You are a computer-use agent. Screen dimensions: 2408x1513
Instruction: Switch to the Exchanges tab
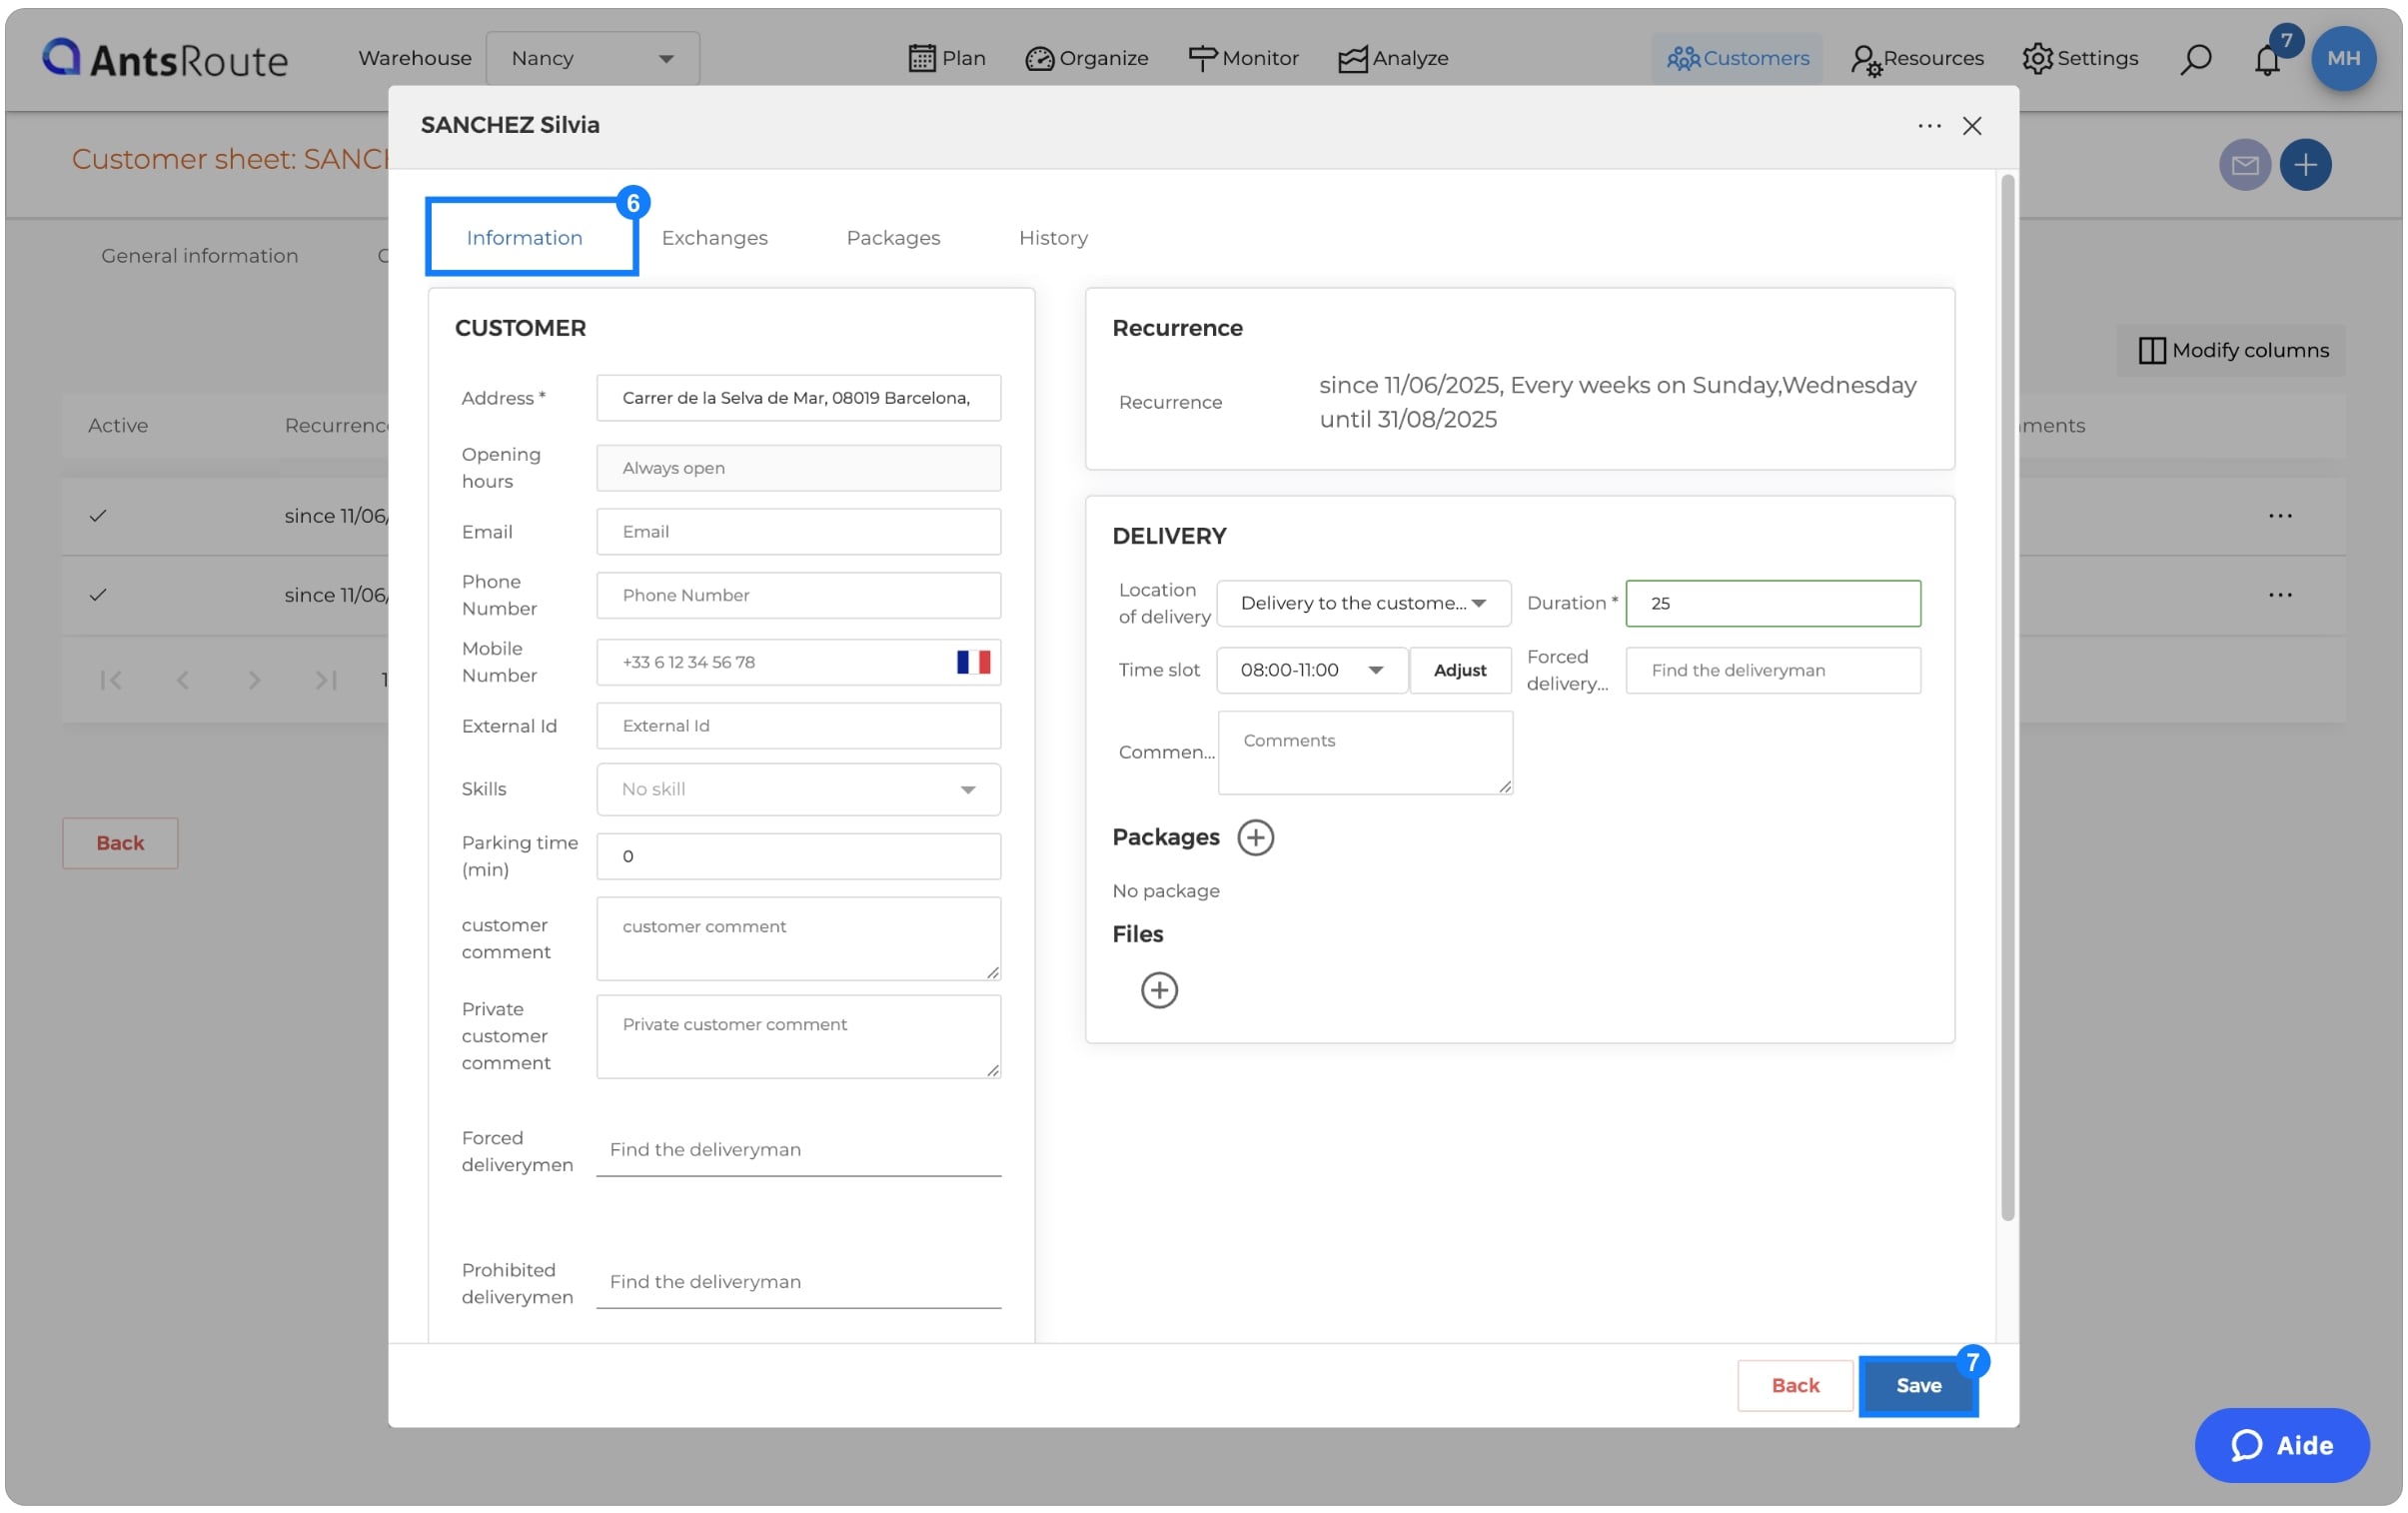click(714, 238)
